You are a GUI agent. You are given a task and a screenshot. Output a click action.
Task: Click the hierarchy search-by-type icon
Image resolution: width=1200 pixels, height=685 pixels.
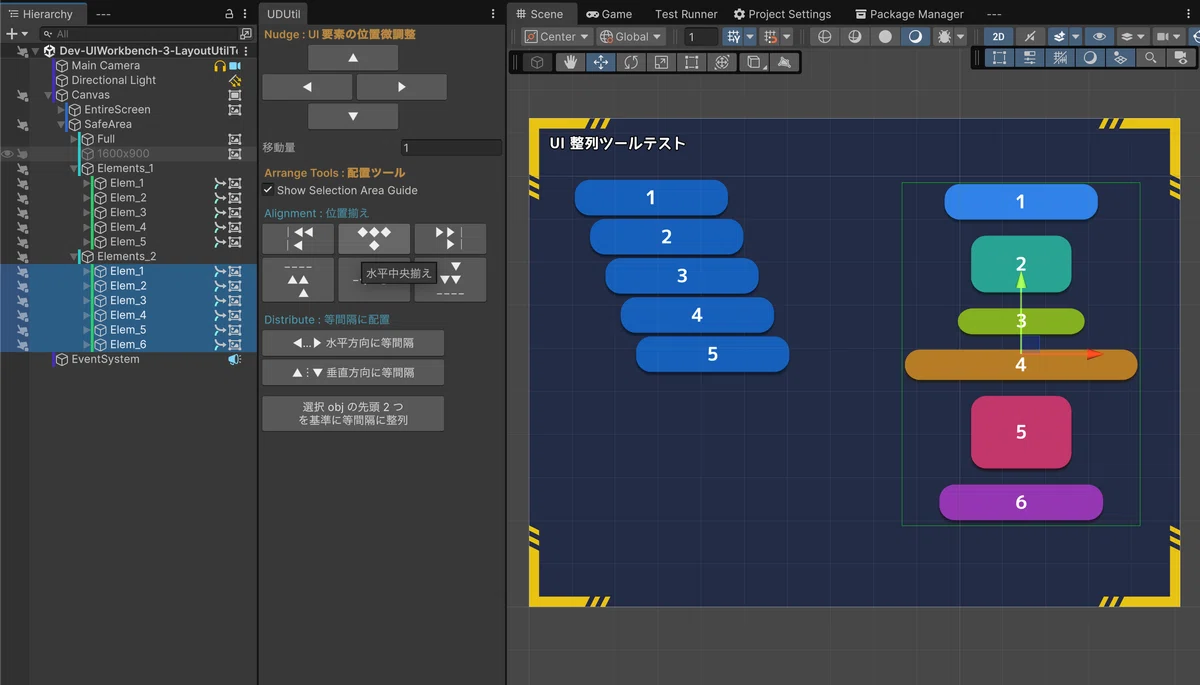(245, 34)
